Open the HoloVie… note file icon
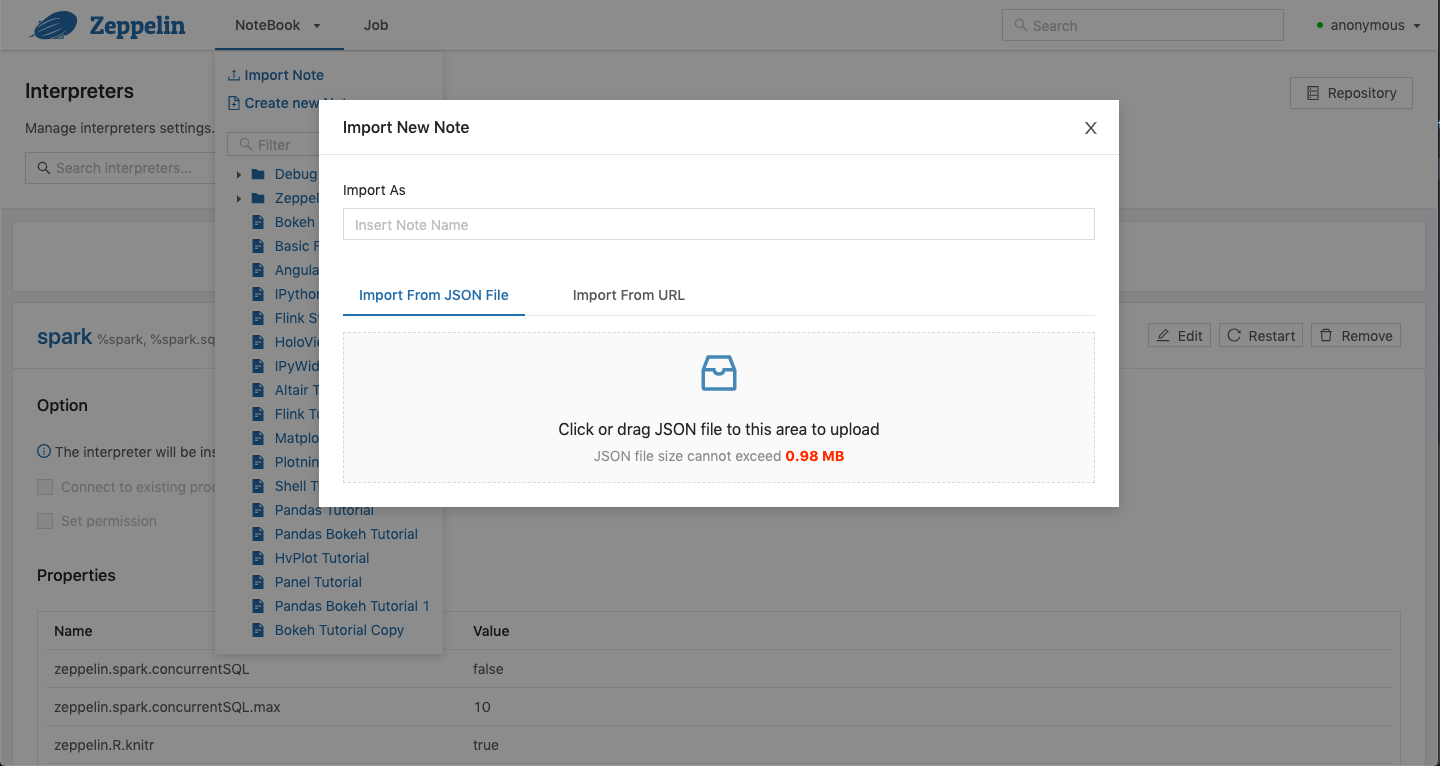1440x766 pixels. 258,342
